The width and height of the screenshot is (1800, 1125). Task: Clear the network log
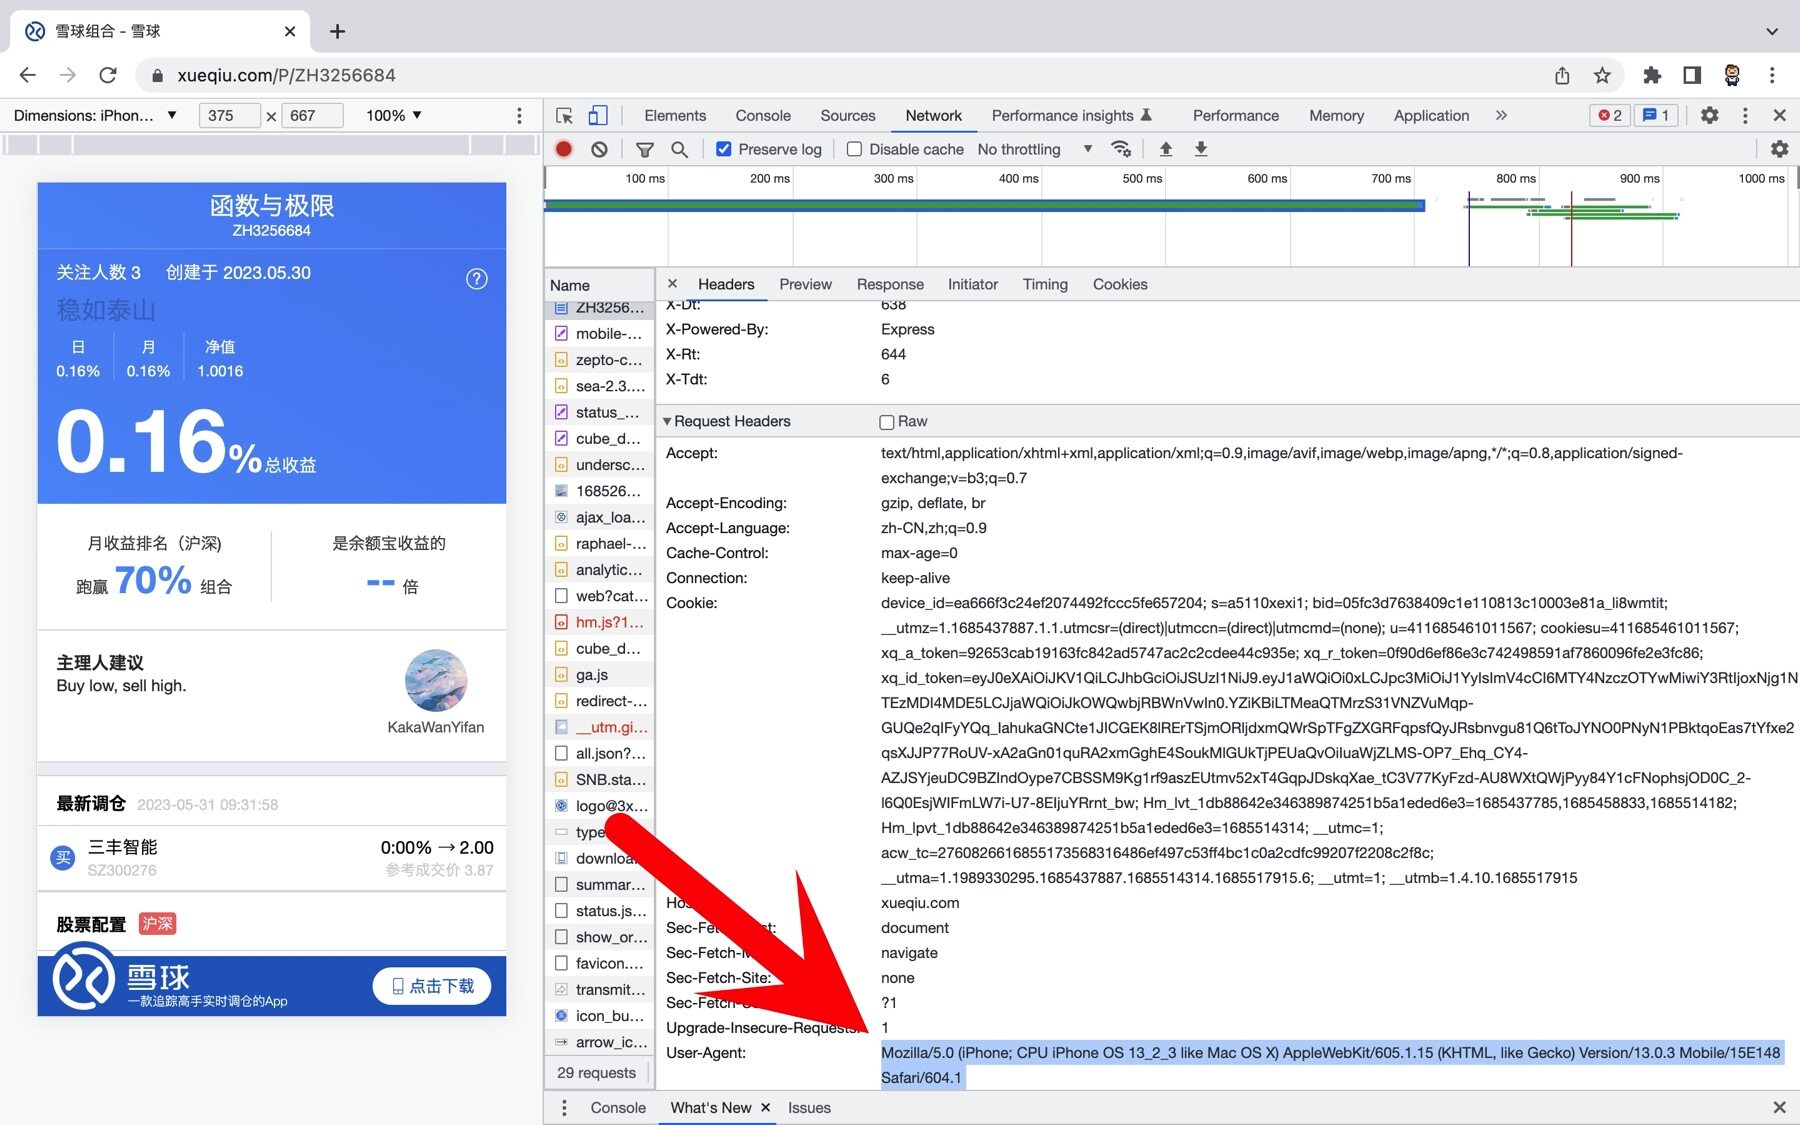[x=599, y=149]
